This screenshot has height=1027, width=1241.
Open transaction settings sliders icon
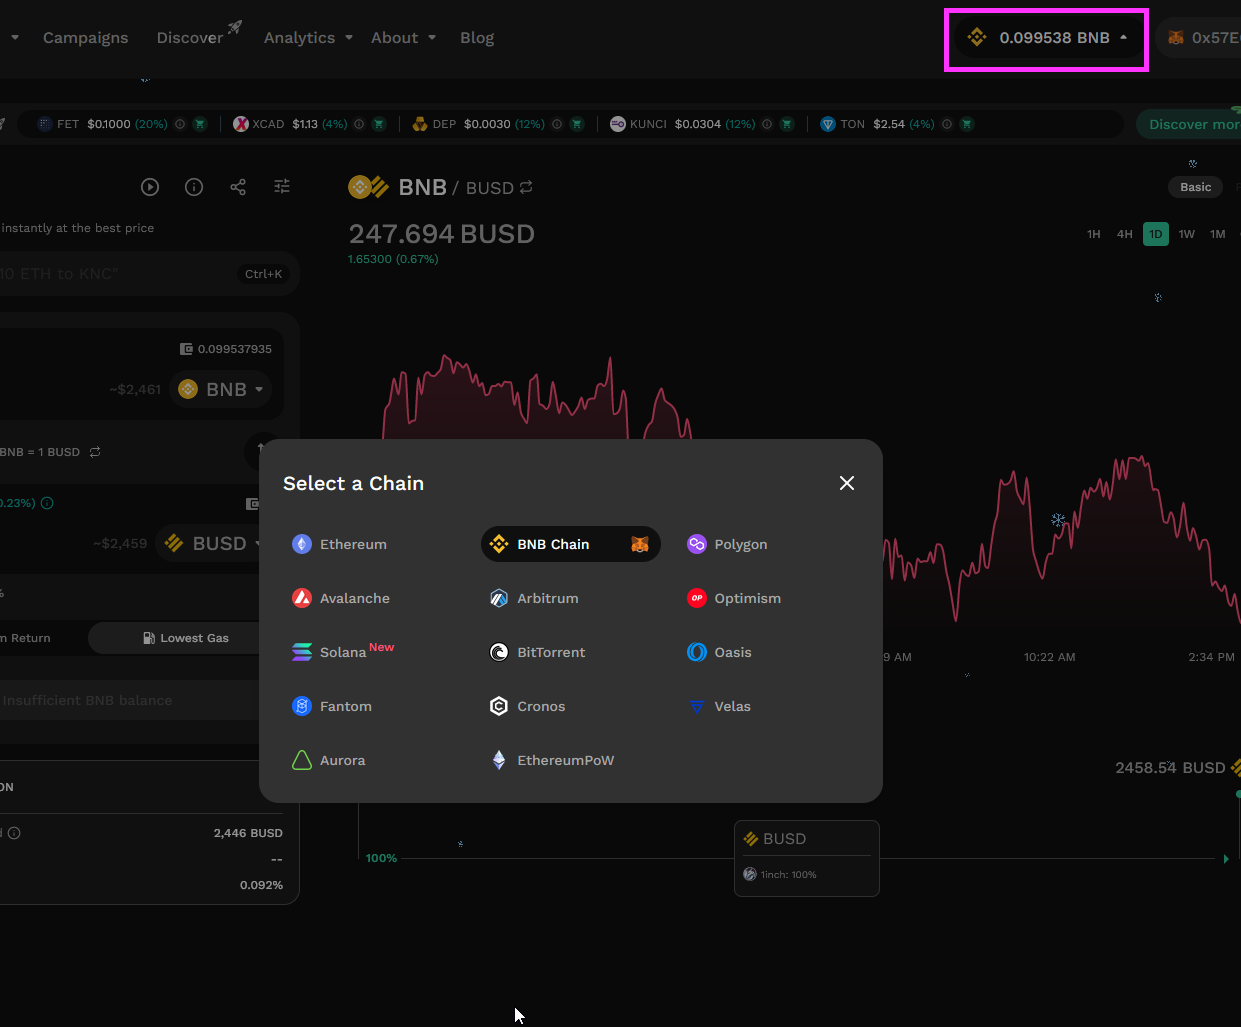[282, 187]
